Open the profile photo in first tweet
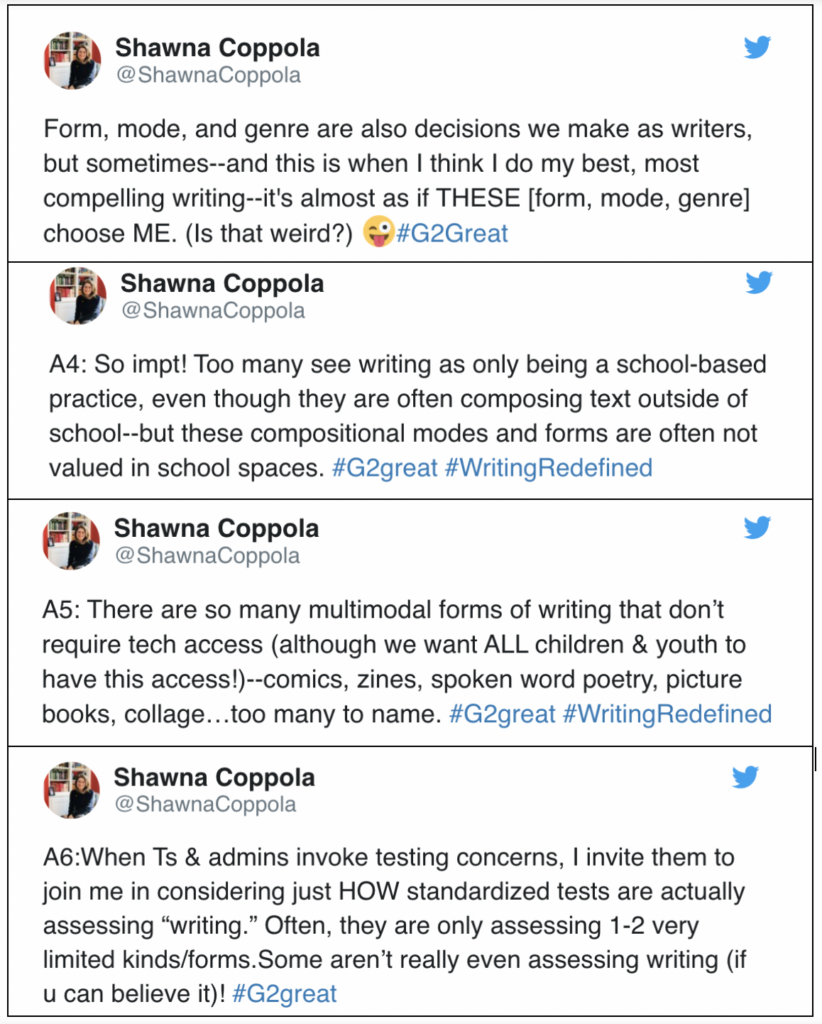822x1024 pixels. (72, 60)
